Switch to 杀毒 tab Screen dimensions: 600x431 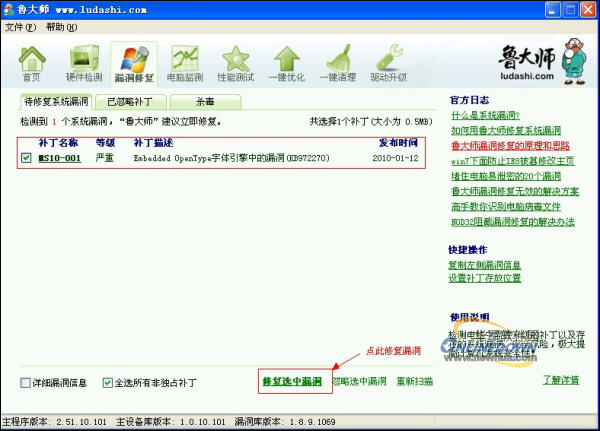[x=205, y=102]
